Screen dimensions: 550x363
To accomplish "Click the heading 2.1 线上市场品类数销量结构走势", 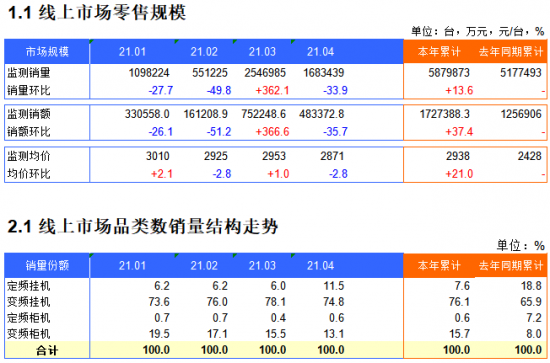I will point(143,226).
